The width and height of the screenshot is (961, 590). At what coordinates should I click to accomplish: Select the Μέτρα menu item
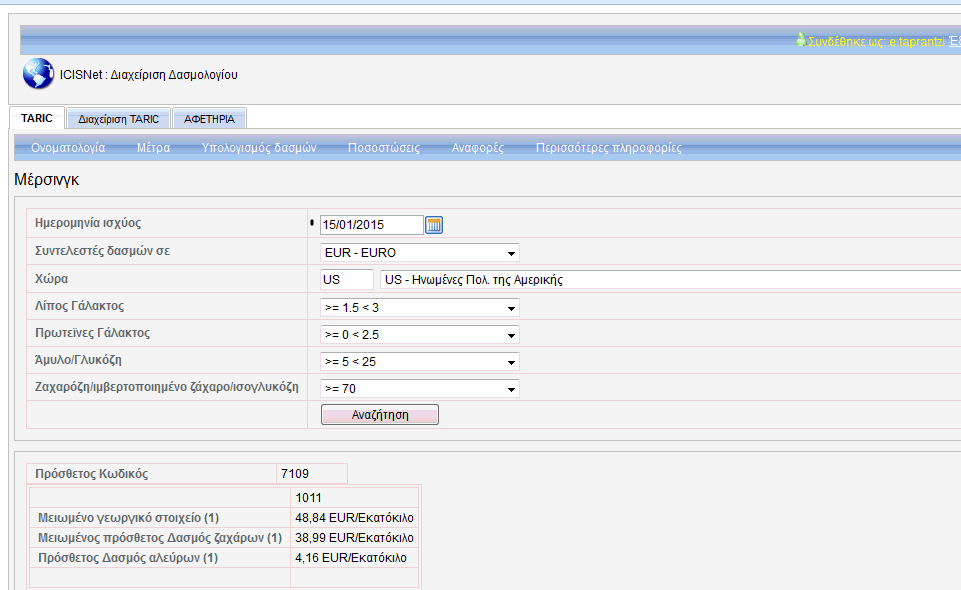[153, 148]
